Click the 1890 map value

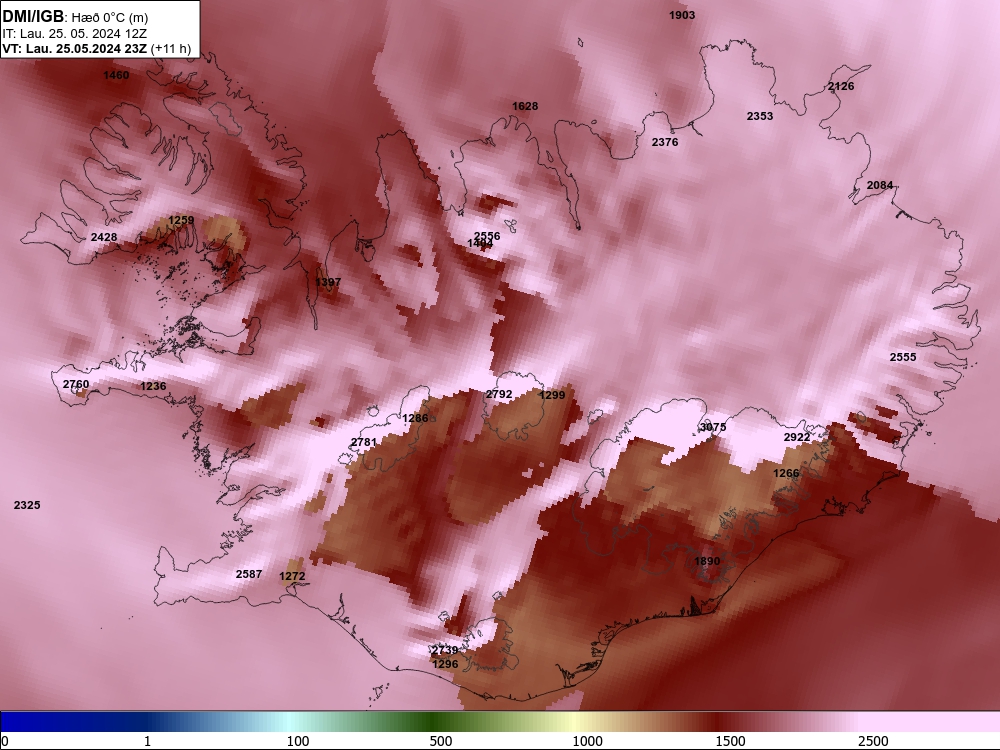click(707, 561)
